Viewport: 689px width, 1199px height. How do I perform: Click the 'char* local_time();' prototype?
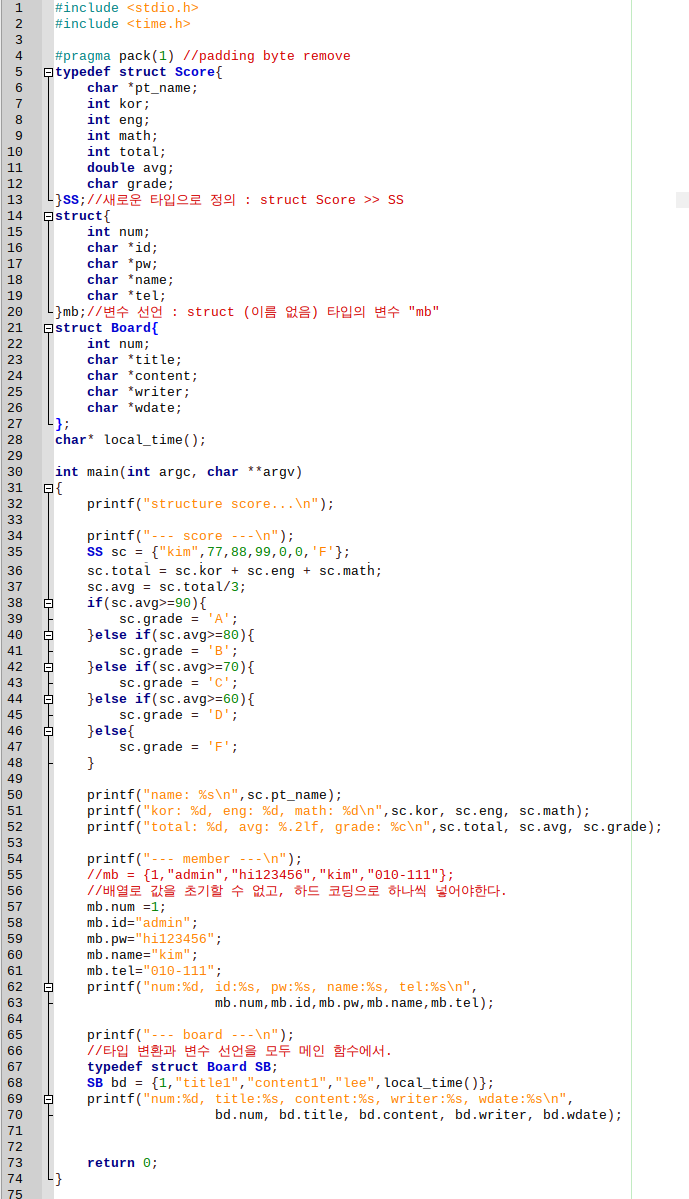[x=131, y=440]
